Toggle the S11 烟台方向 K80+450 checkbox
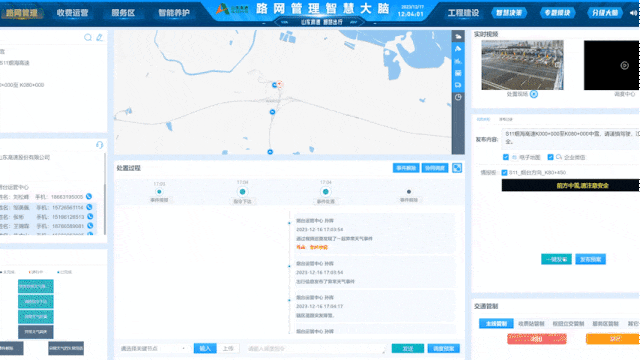640x360 pixels. 504,173
